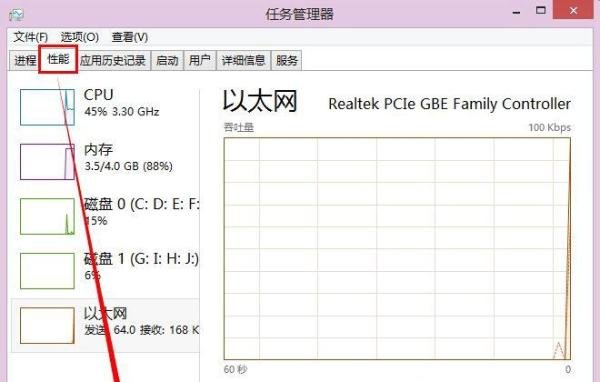Image resolution: width=600 pixels, height=382 pixels.
Task: Open the 选项(O) menu
Action: tap(80, 37)
